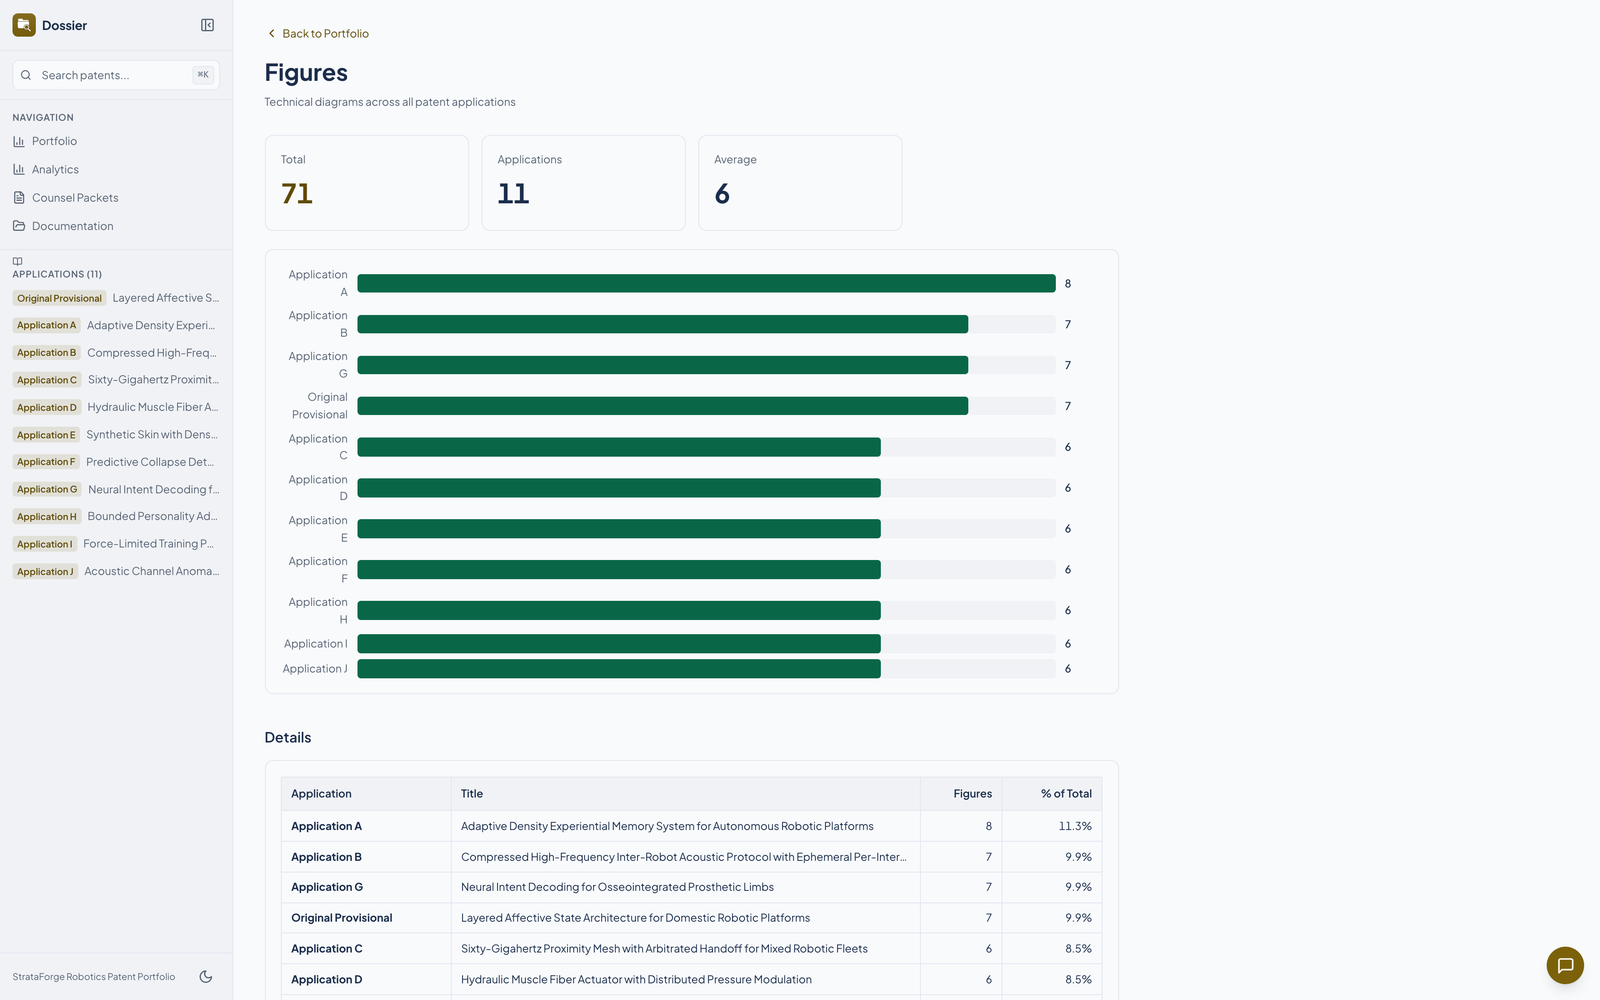Viewport: 1600px width, 1000px height.
Task: Click the Application A bar in chart
Action: pyautogui.click(x=706, y=283)
